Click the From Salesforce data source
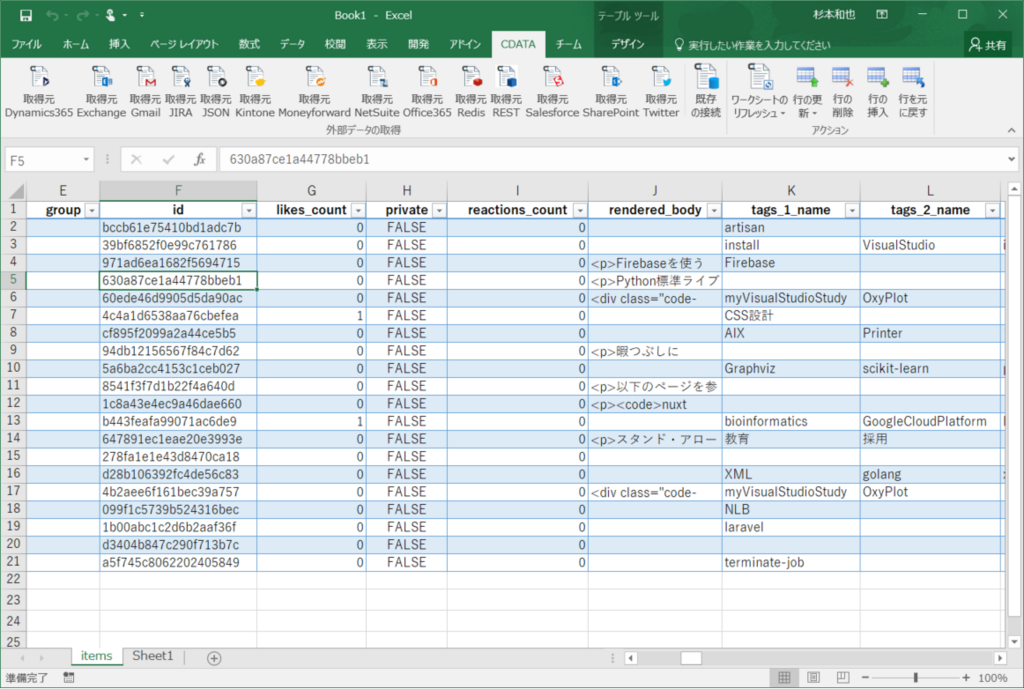The image size is (1024, 689). click(x=552, y=91)
